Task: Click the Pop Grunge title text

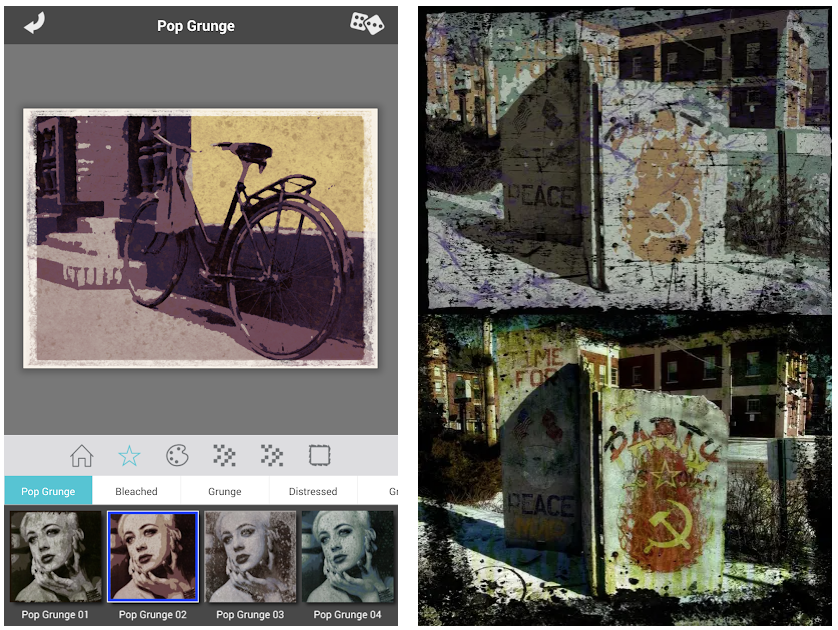Action: [196, 26]
